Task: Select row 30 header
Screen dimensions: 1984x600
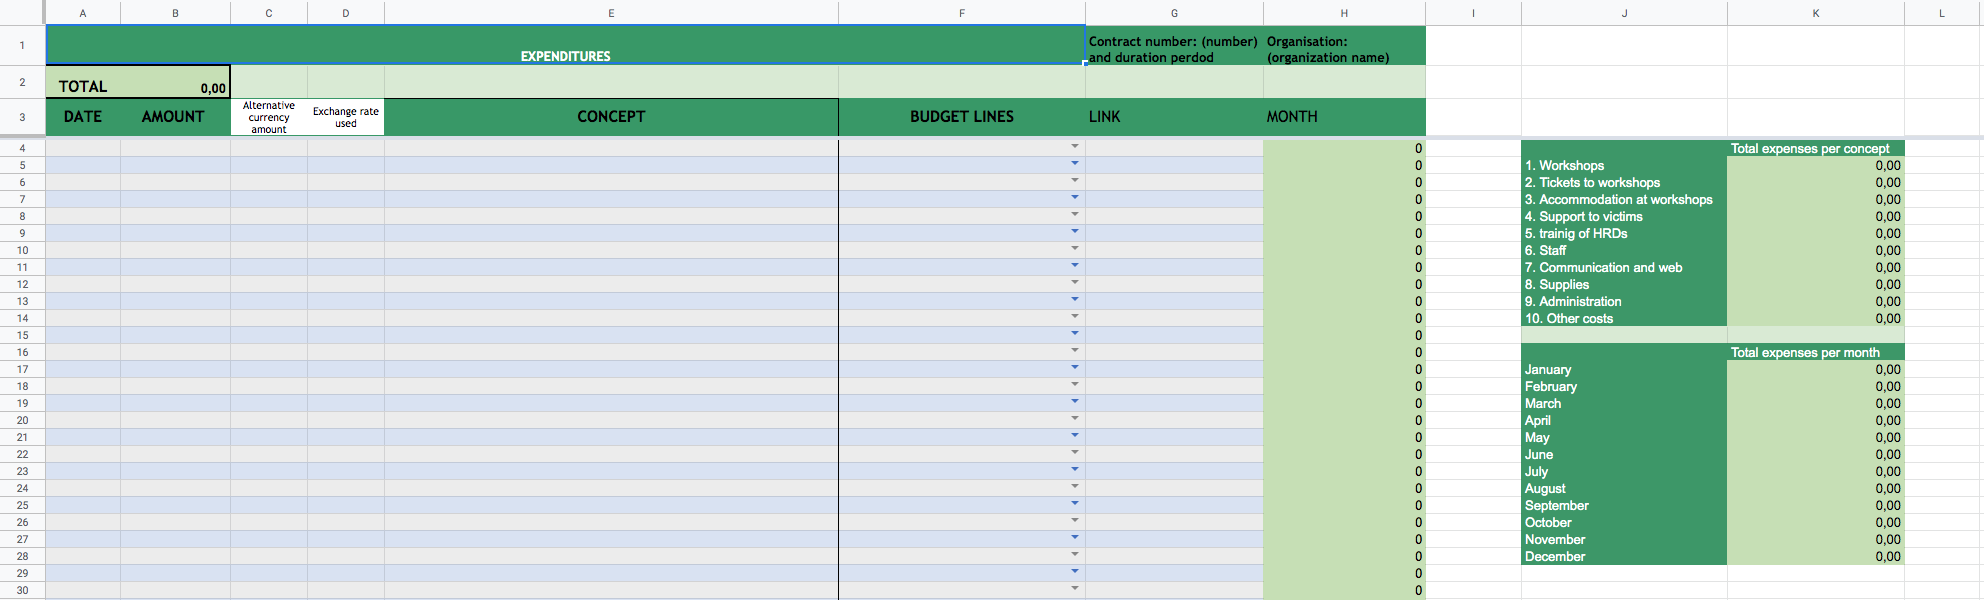Action: (22, 590)
